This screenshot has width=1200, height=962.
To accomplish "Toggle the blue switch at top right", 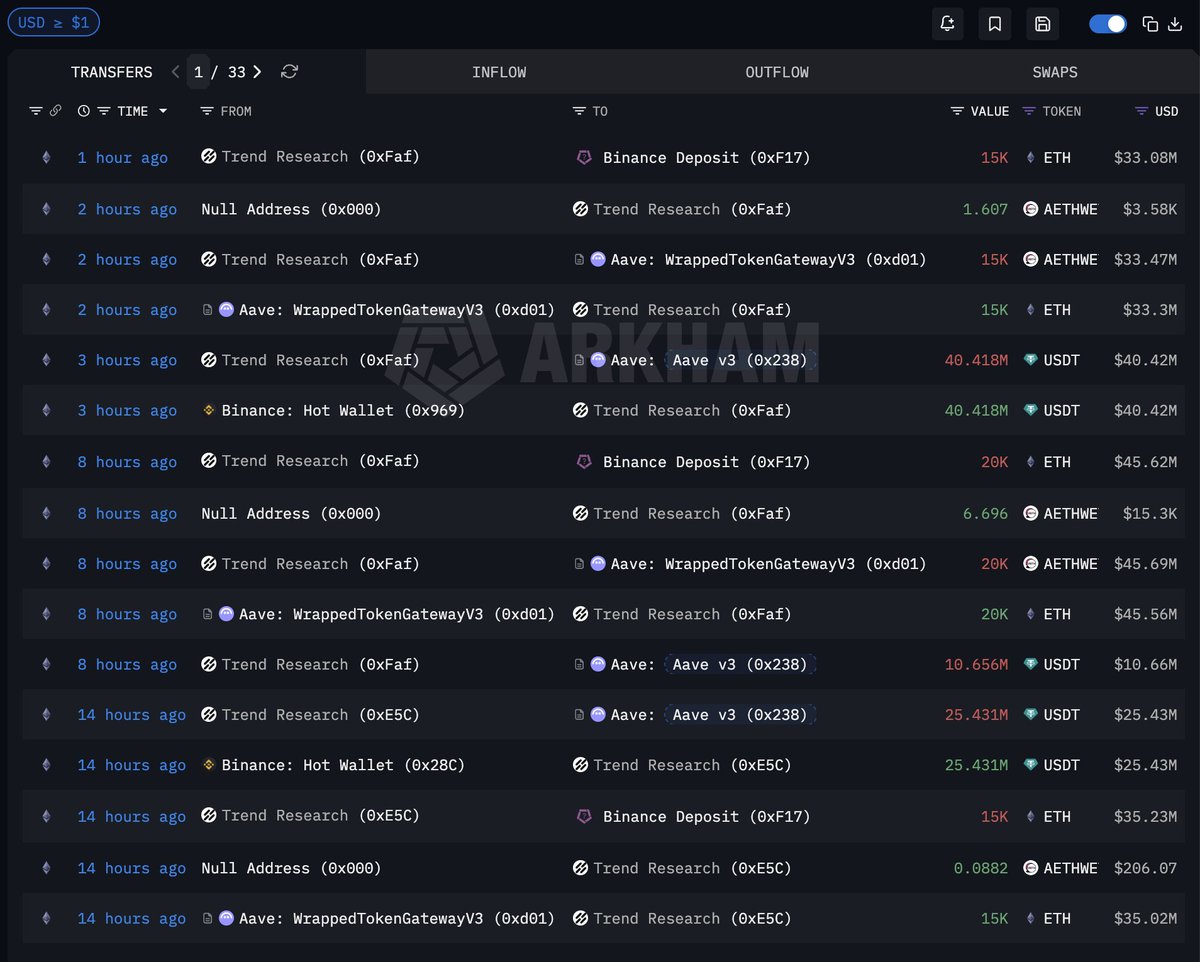I will click(x=1107, y=24).
